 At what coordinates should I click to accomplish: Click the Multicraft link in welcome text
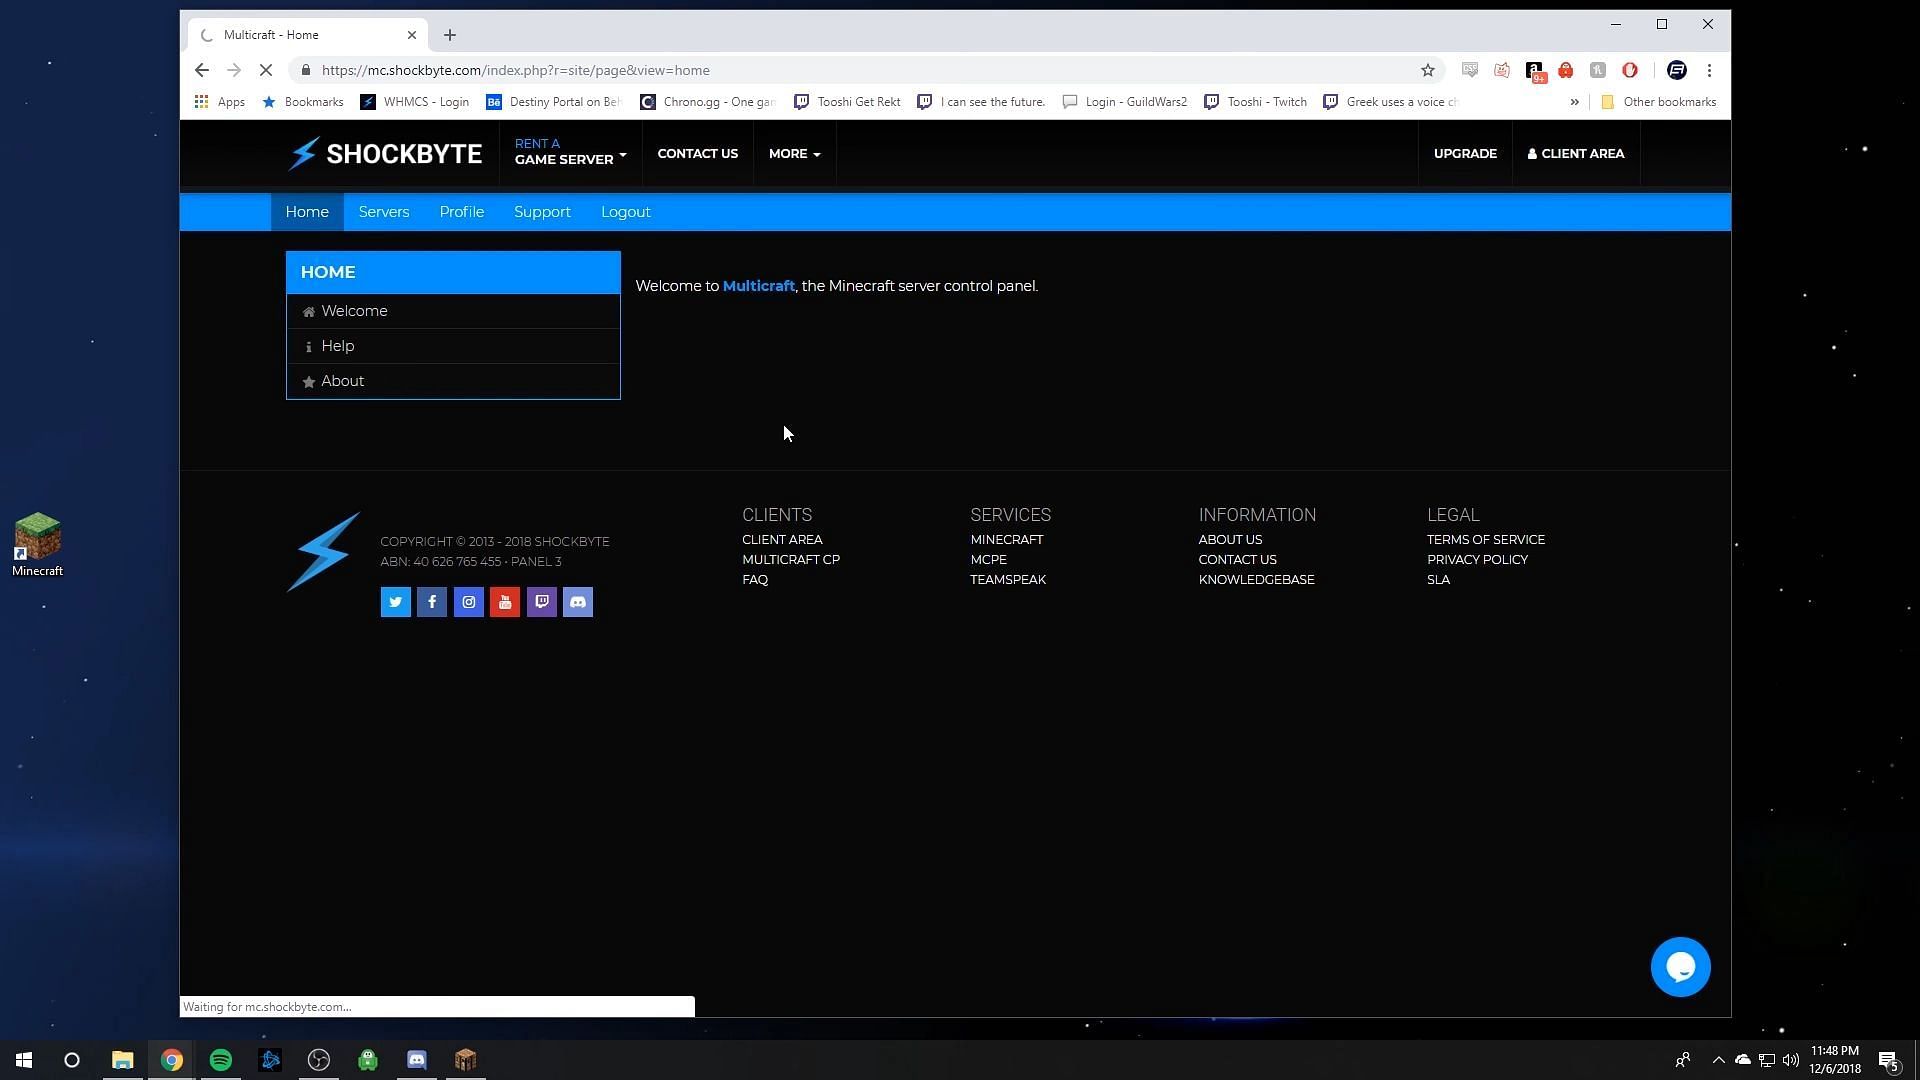758,286
